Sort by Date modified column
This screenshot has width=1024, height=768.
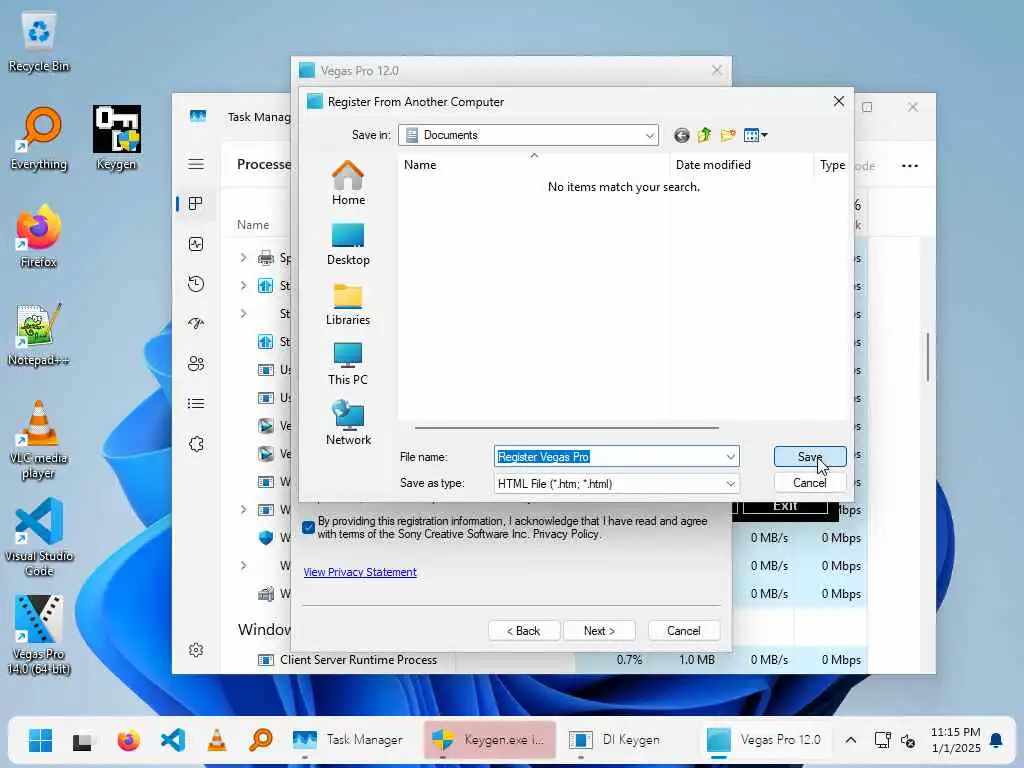741,165
